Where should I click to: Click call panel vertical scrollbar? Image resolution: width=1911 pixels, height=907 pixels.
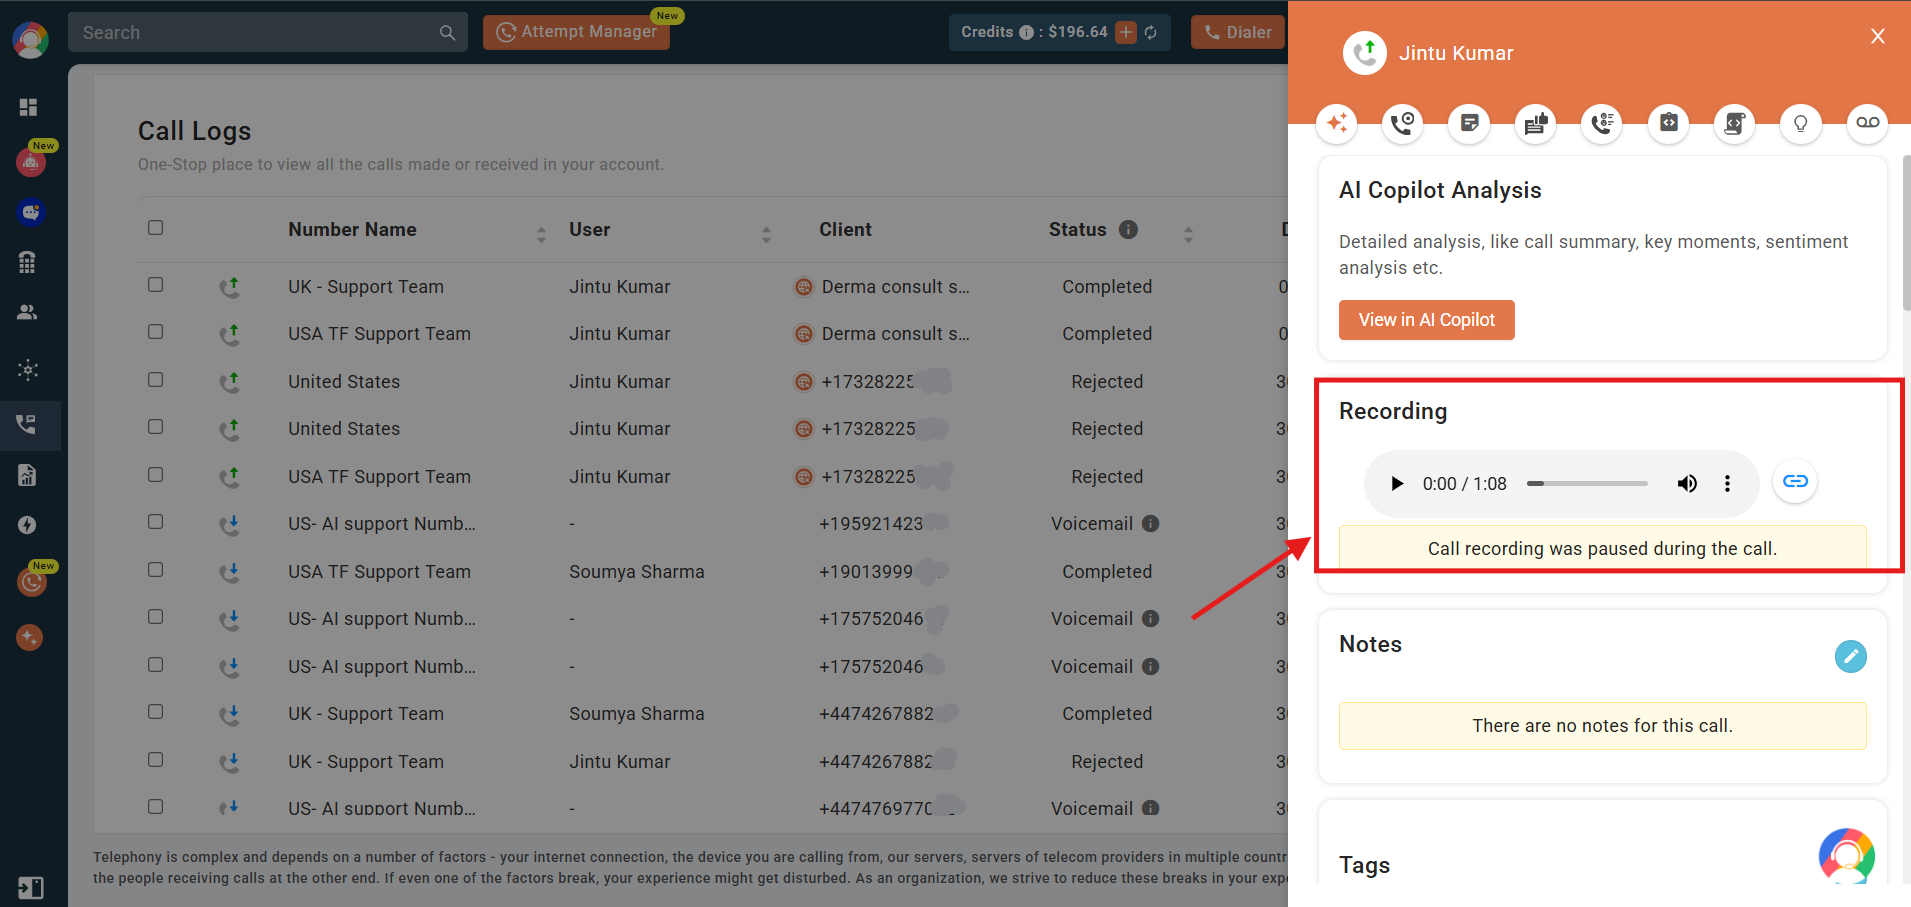pyautogui.click(x=1906, y=233)
